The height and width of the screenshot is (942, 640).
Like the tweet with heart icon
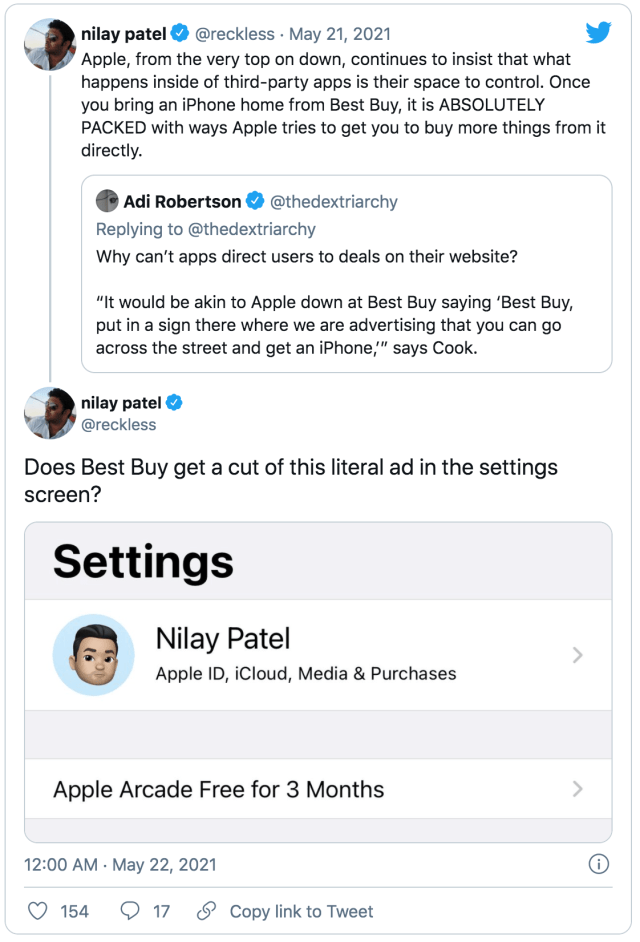click(x=38, y=911)
